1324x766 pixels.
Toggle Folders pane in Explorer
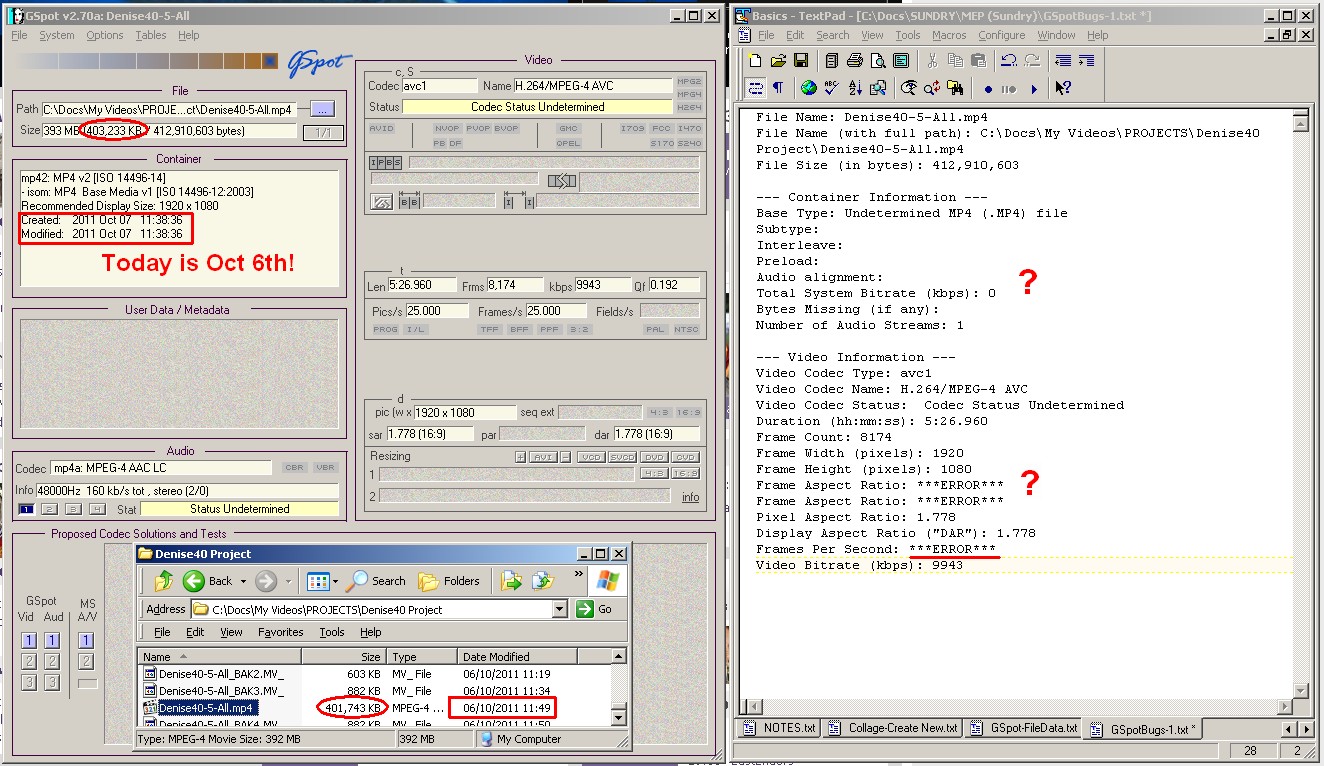(x=450, y=581)
